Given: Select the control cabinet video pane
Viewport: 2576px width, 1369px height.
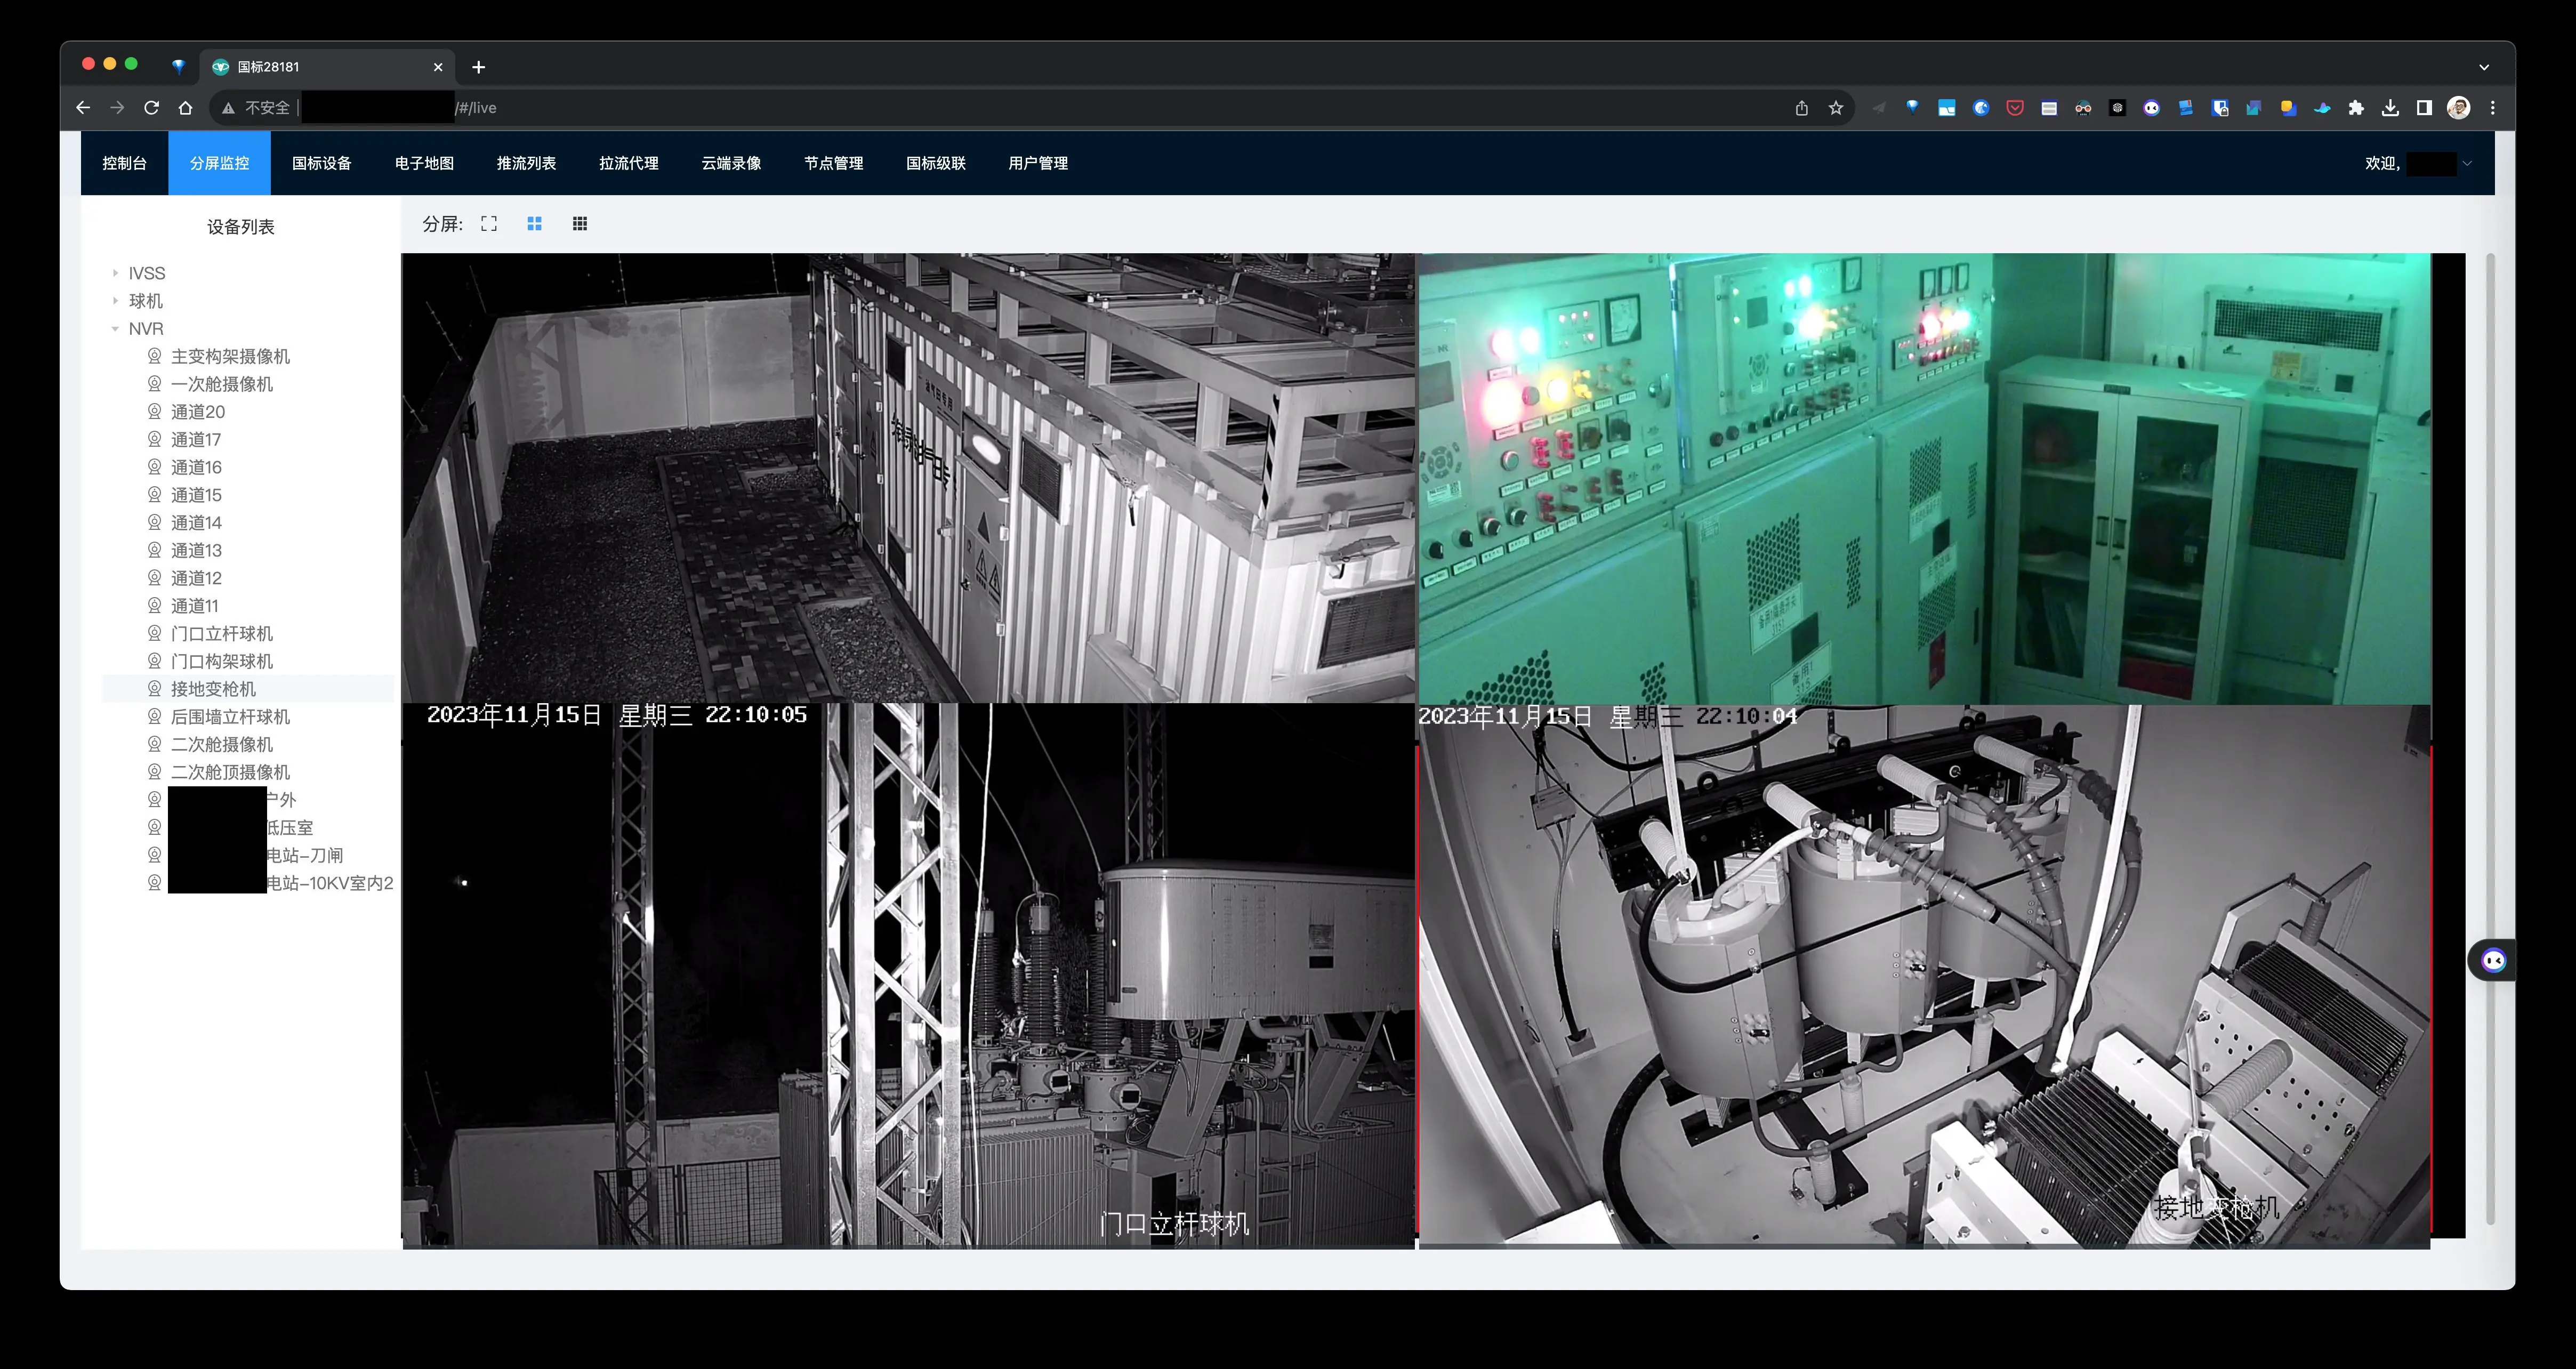Looking at the screenshot, I should 1924,478.
